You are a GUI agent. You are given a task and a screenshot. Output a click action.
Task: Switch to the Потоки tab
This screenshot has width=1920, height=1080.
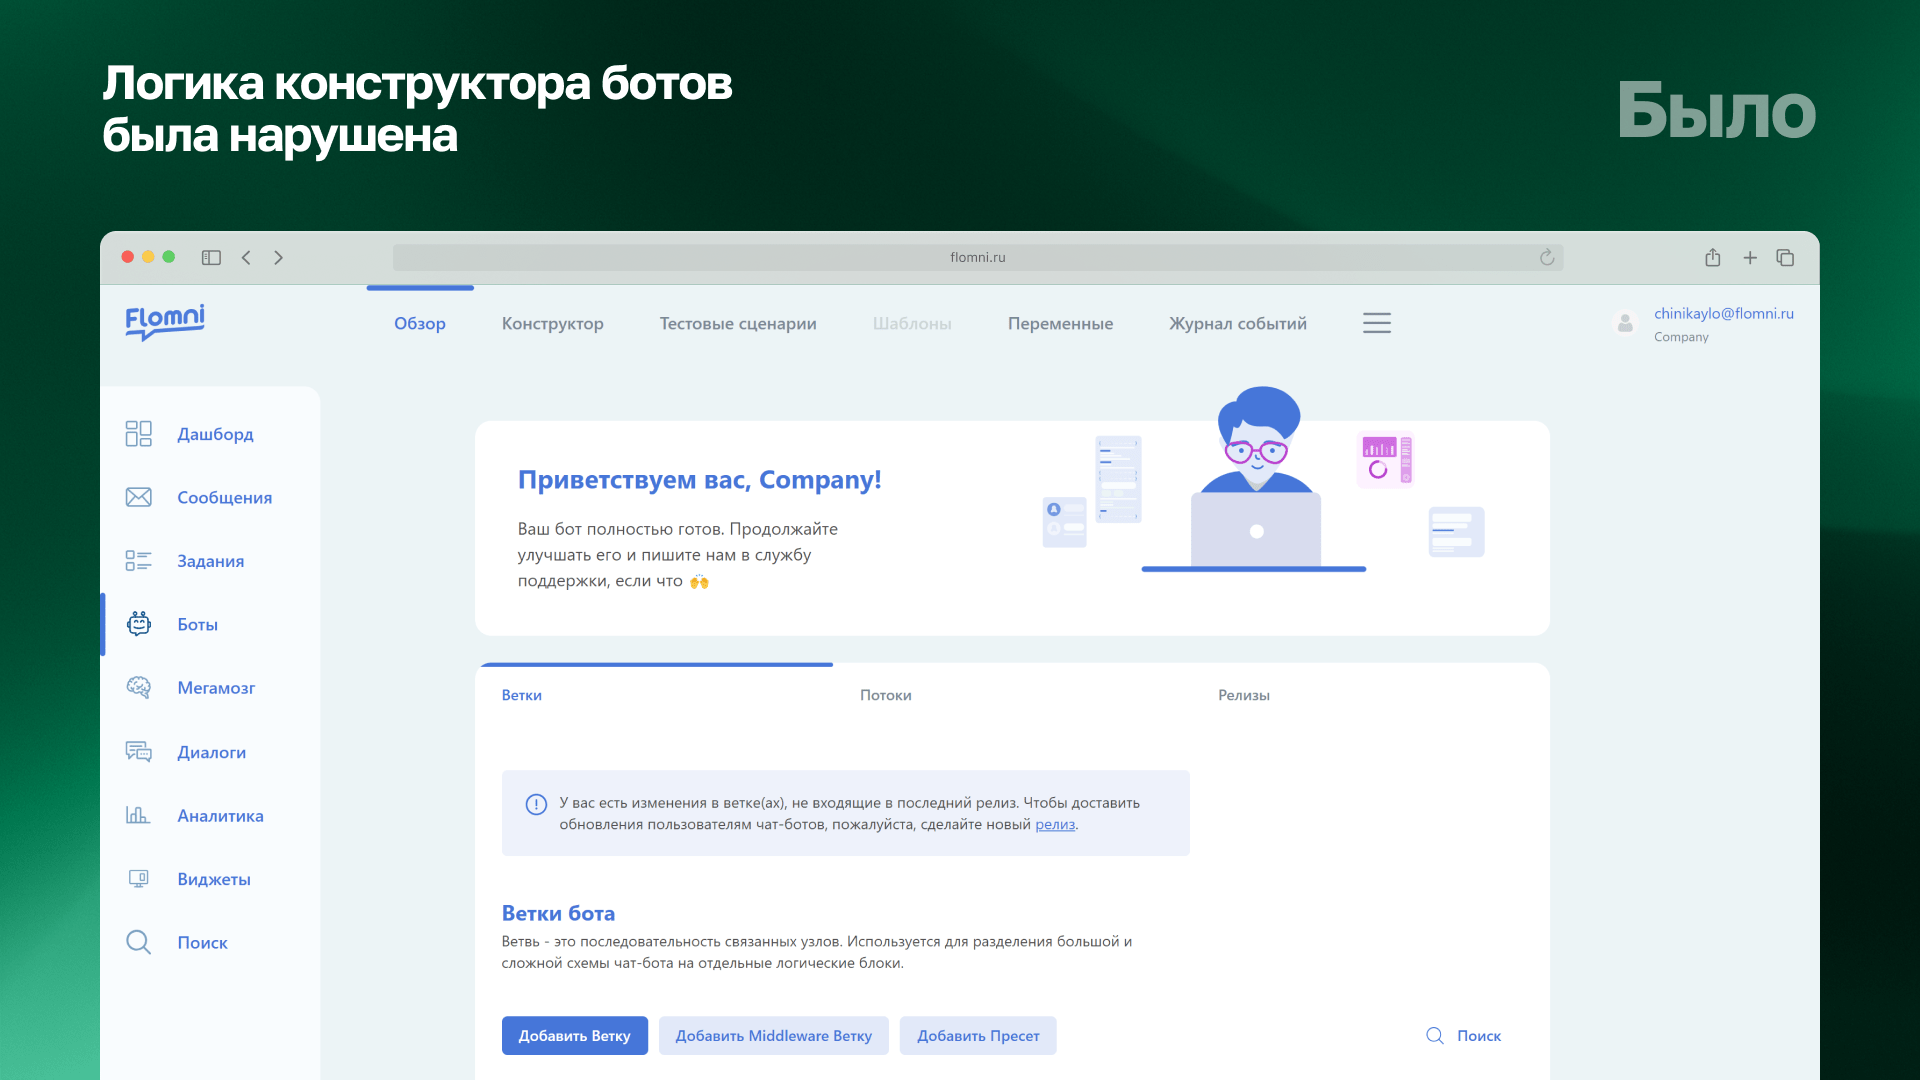(x=885, y=694)
